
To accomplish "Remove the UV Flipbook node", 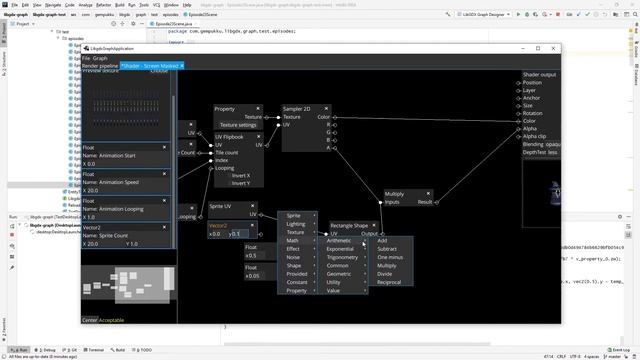I will point(258,137).
